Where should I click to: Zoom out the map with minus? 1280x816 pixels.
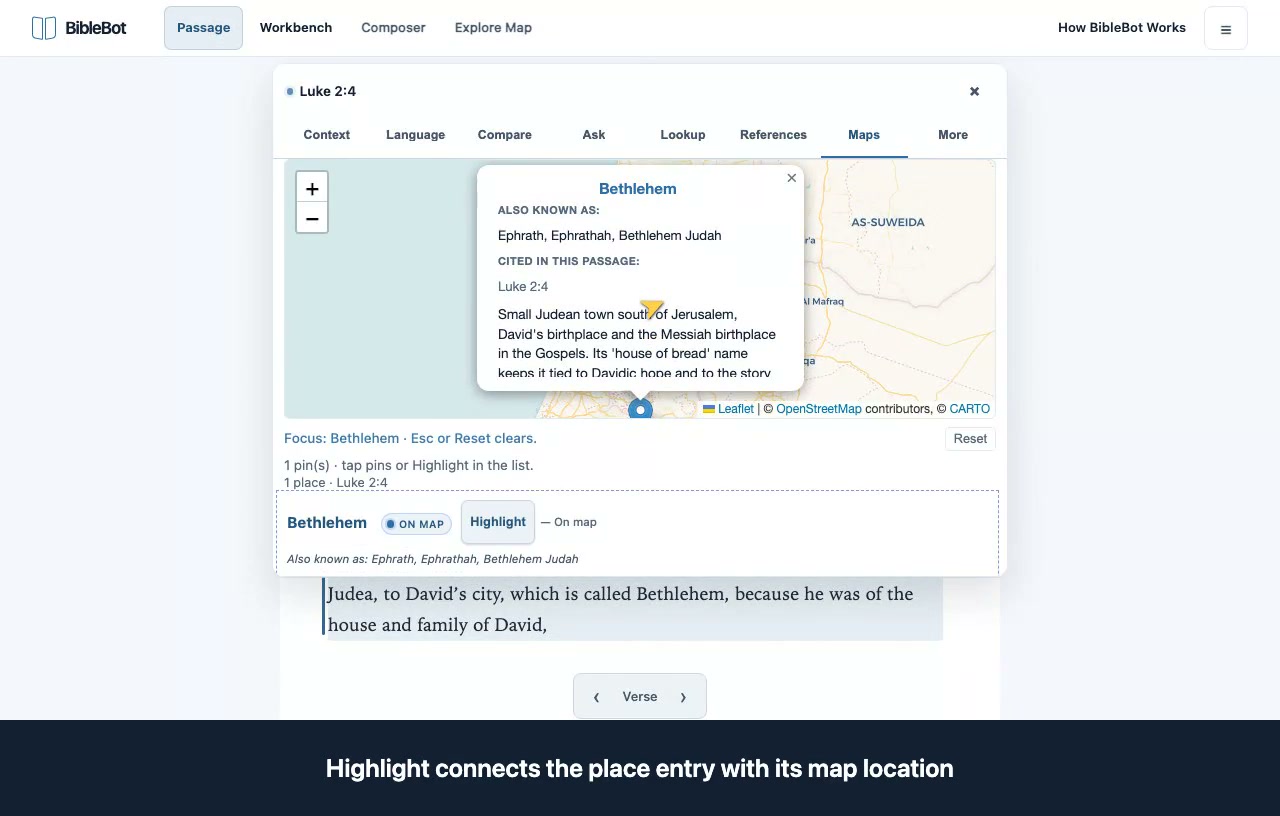312,219
